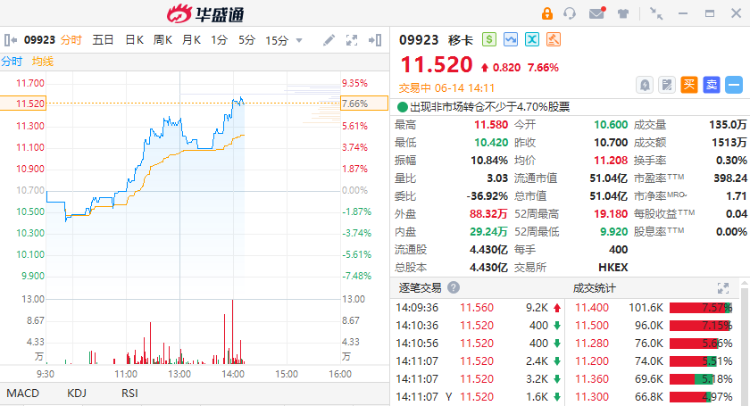The height and width of the screenshot is (406, 750).
Task: Click the pencil drawing tool icon
Action: [329, 40]
